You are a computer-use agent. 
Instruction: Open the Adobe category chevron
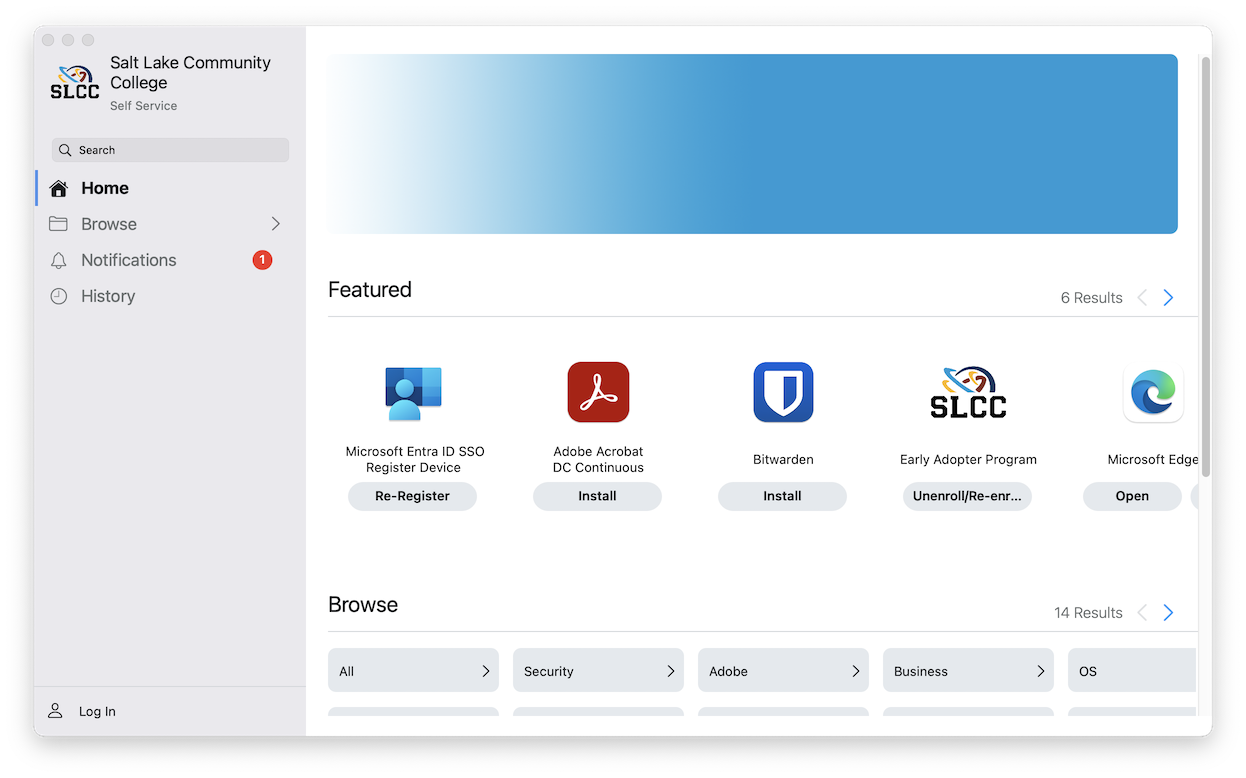pyautogui.click(x=856, y=671)
